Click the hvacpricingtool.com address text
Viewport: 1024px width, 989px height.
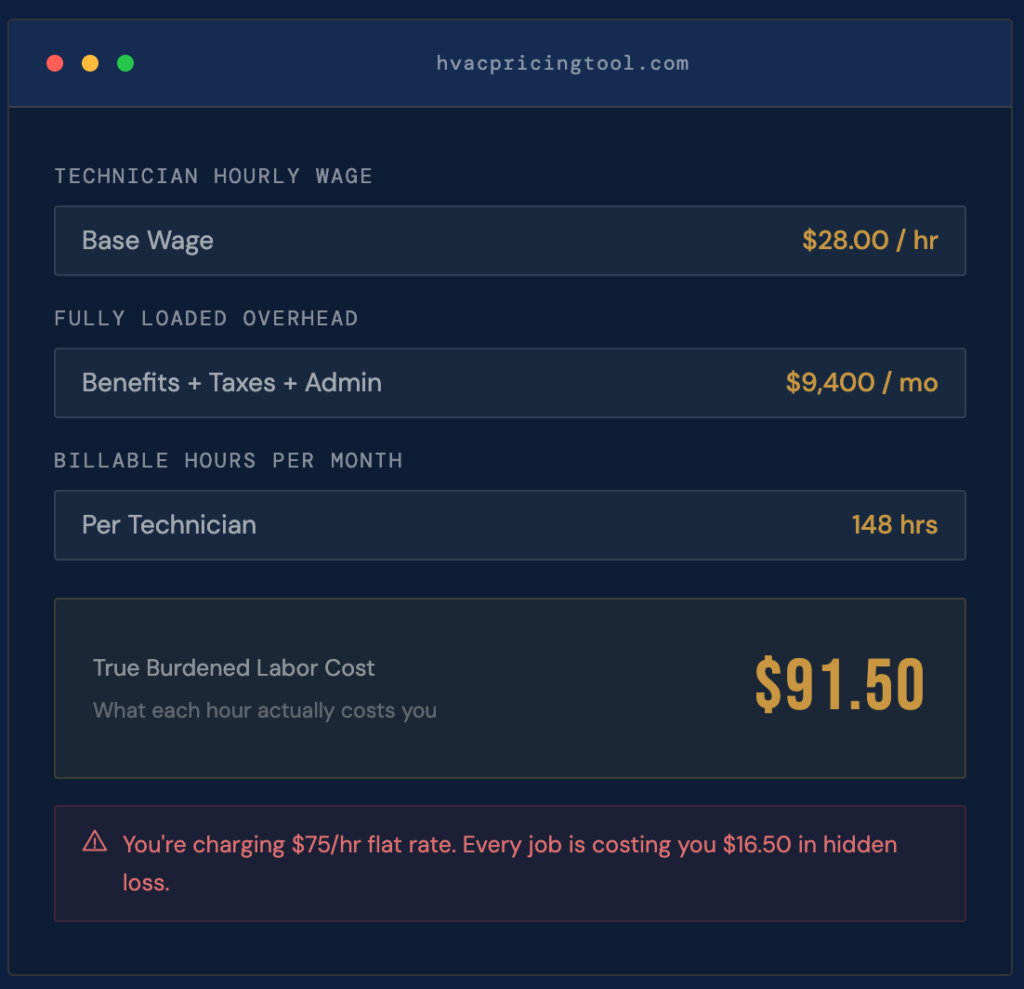[562, 64]
